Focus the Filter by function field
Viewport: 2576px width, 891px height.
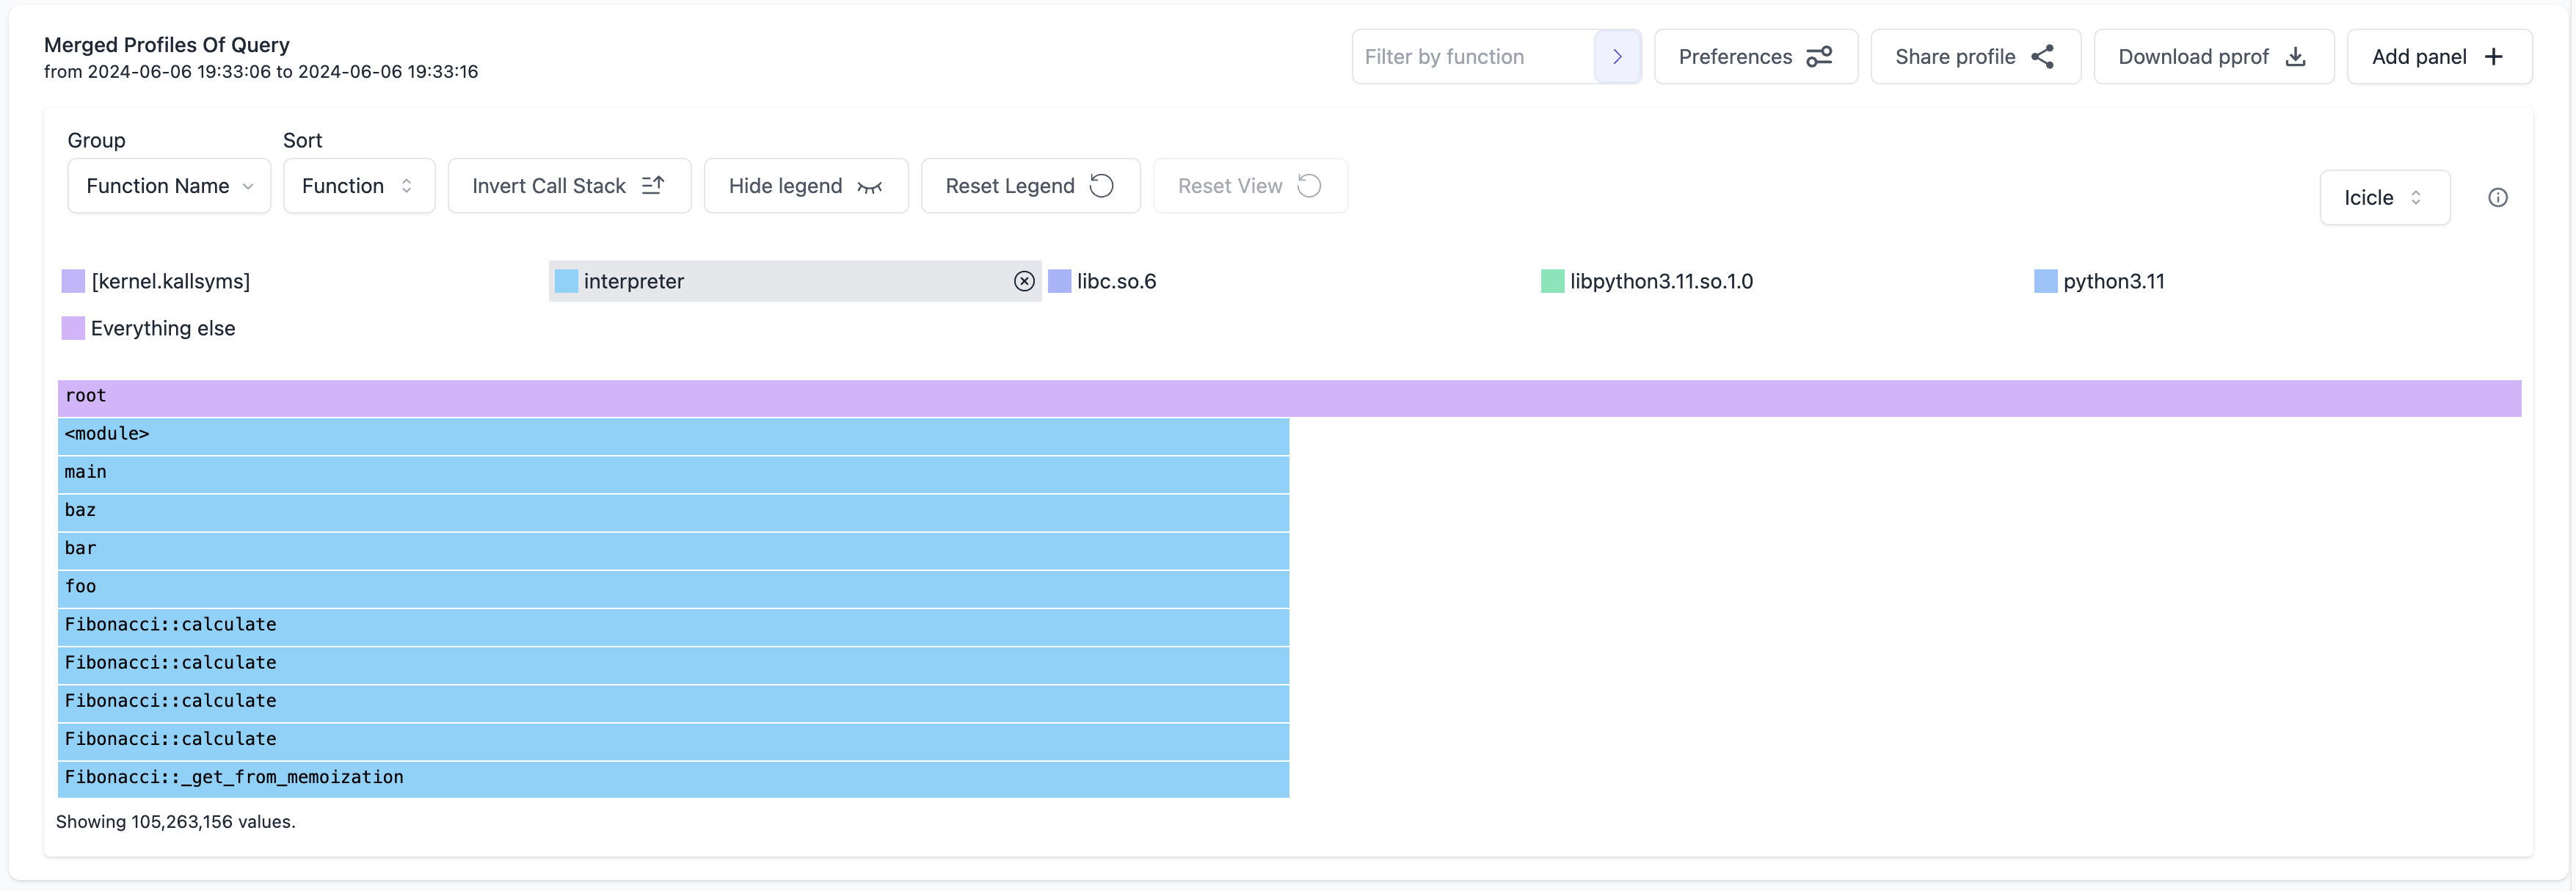(1472, 57)
